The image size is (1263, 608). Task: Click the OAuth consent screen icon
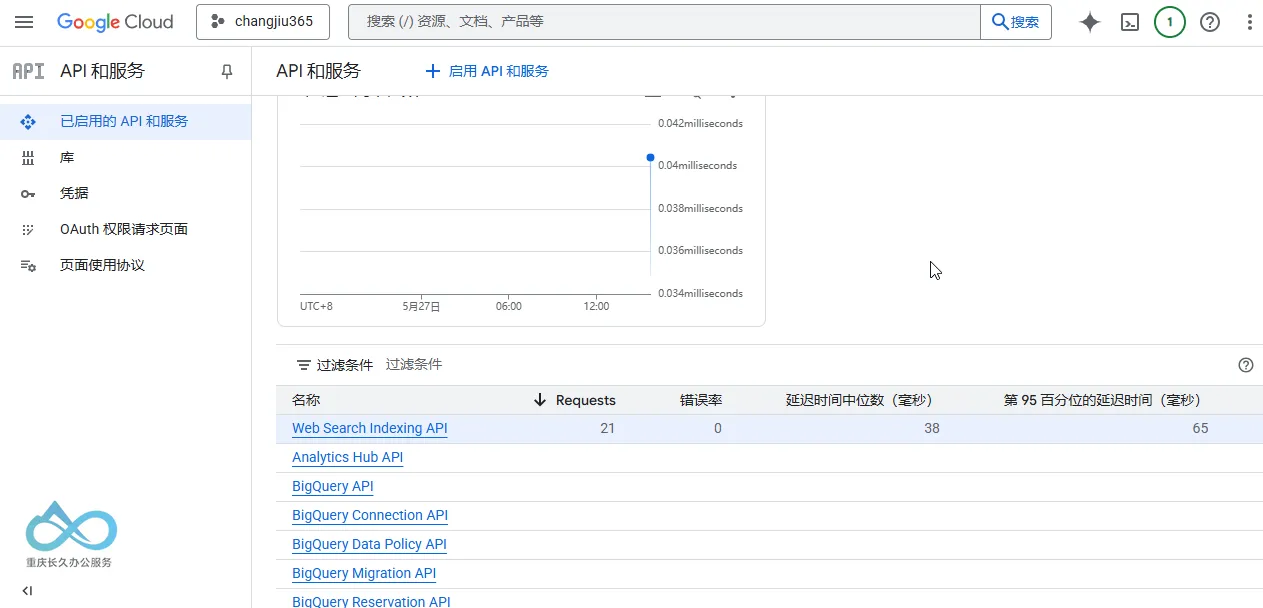click(x=28, y=229)
